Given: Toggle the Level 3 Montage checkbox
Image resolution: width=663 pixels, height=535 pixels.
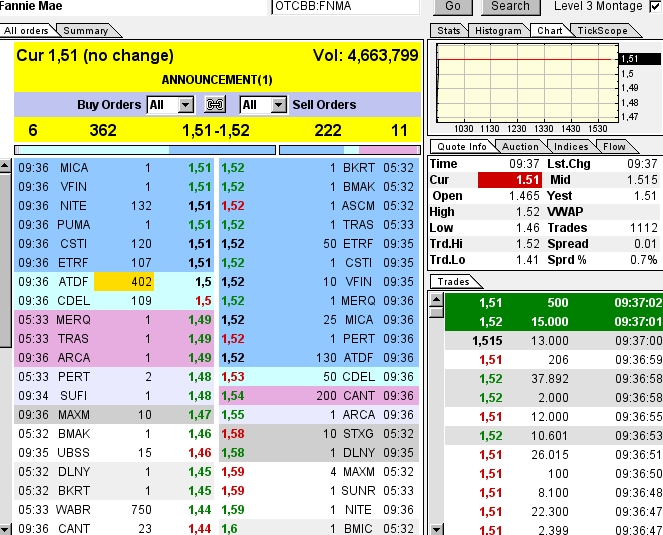Looking at the screenshot, I should 655,6.
